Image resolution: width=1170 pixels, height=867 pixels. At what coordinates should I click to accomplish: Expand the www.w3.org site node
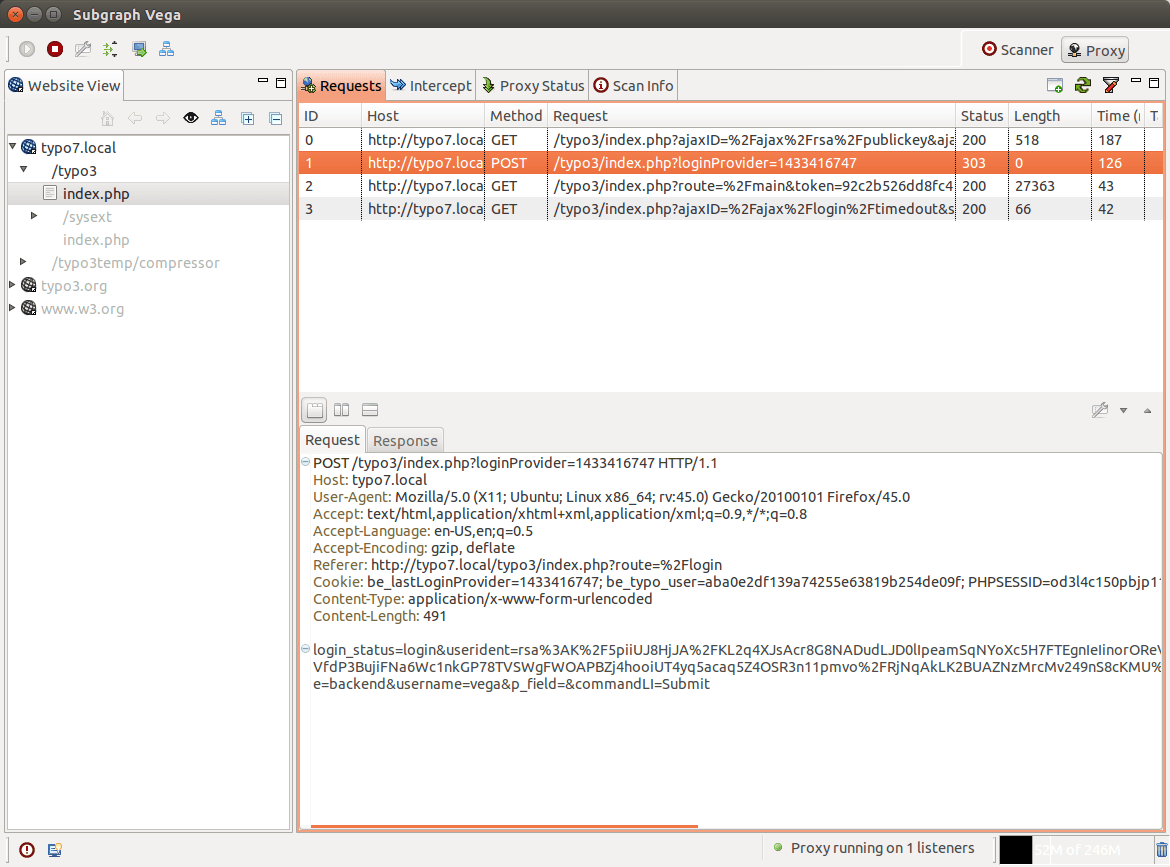(12, 307)
